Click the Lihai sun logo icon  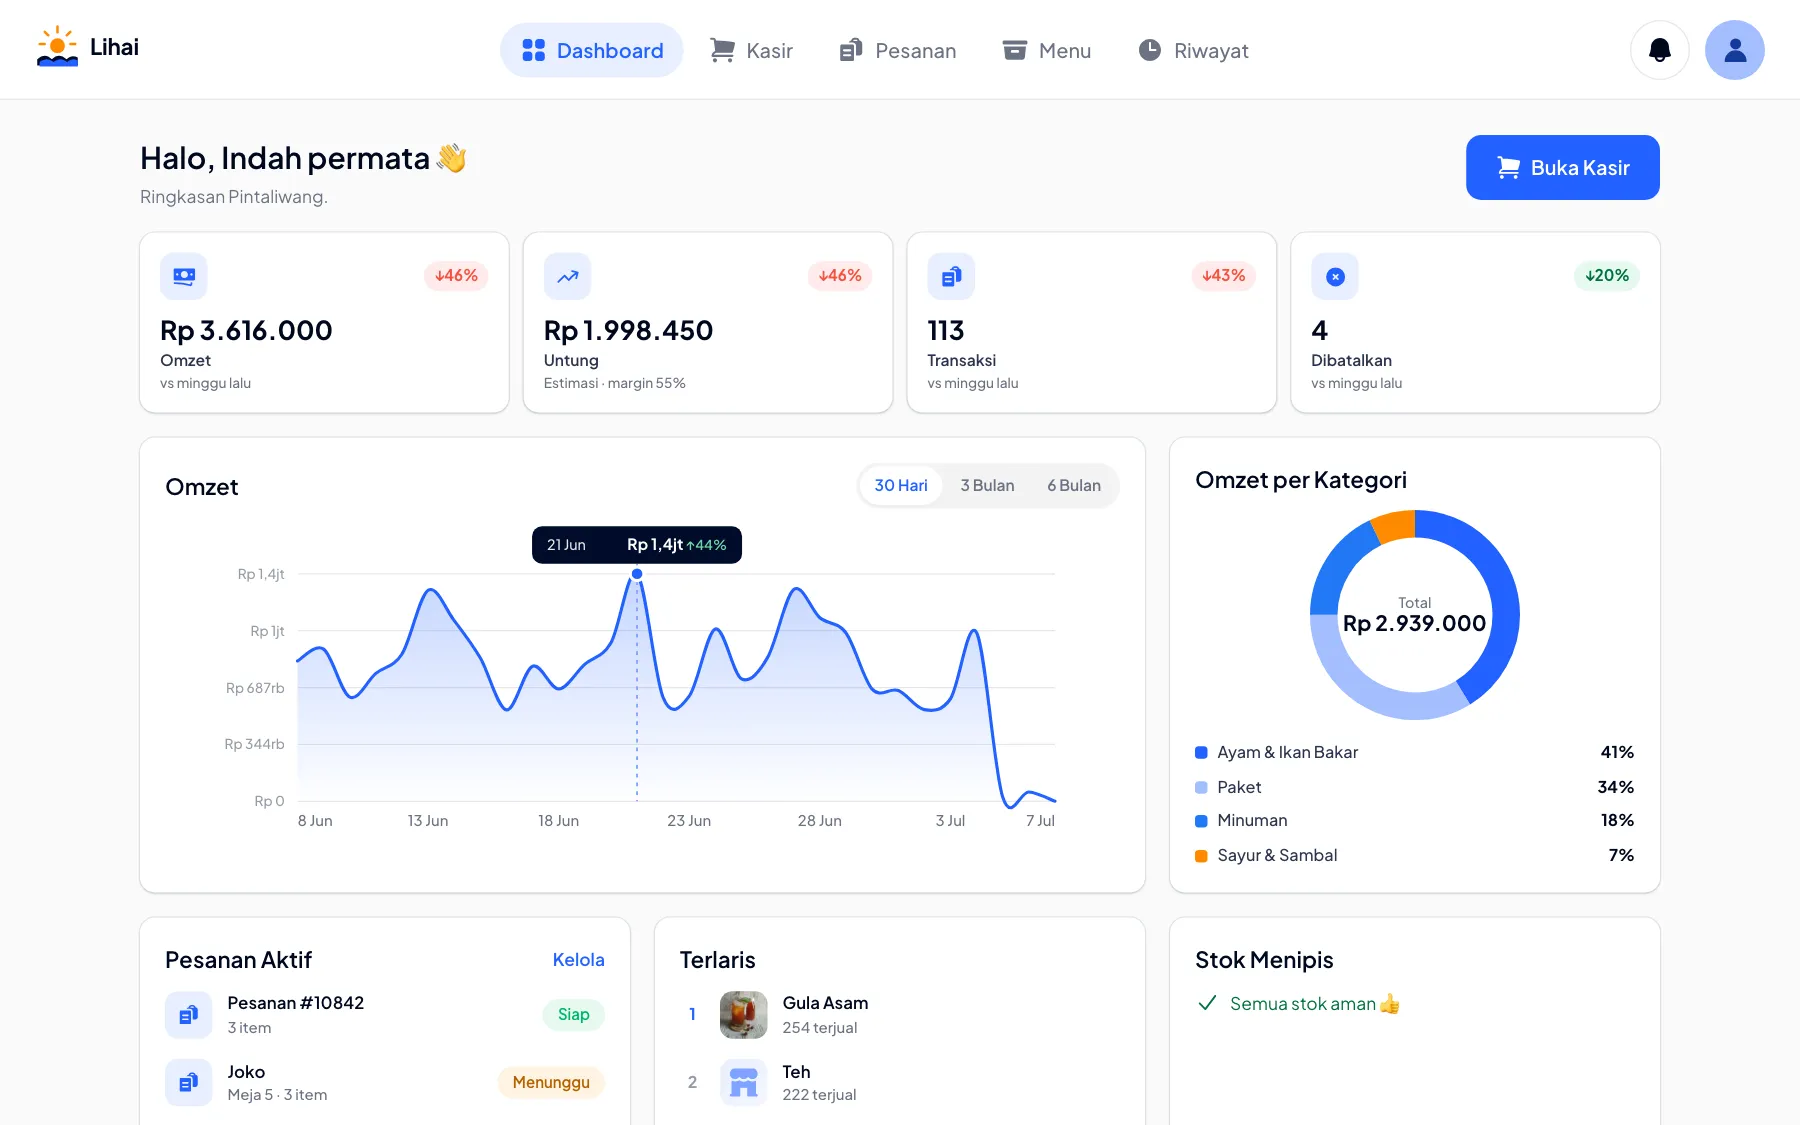(57, 47)
